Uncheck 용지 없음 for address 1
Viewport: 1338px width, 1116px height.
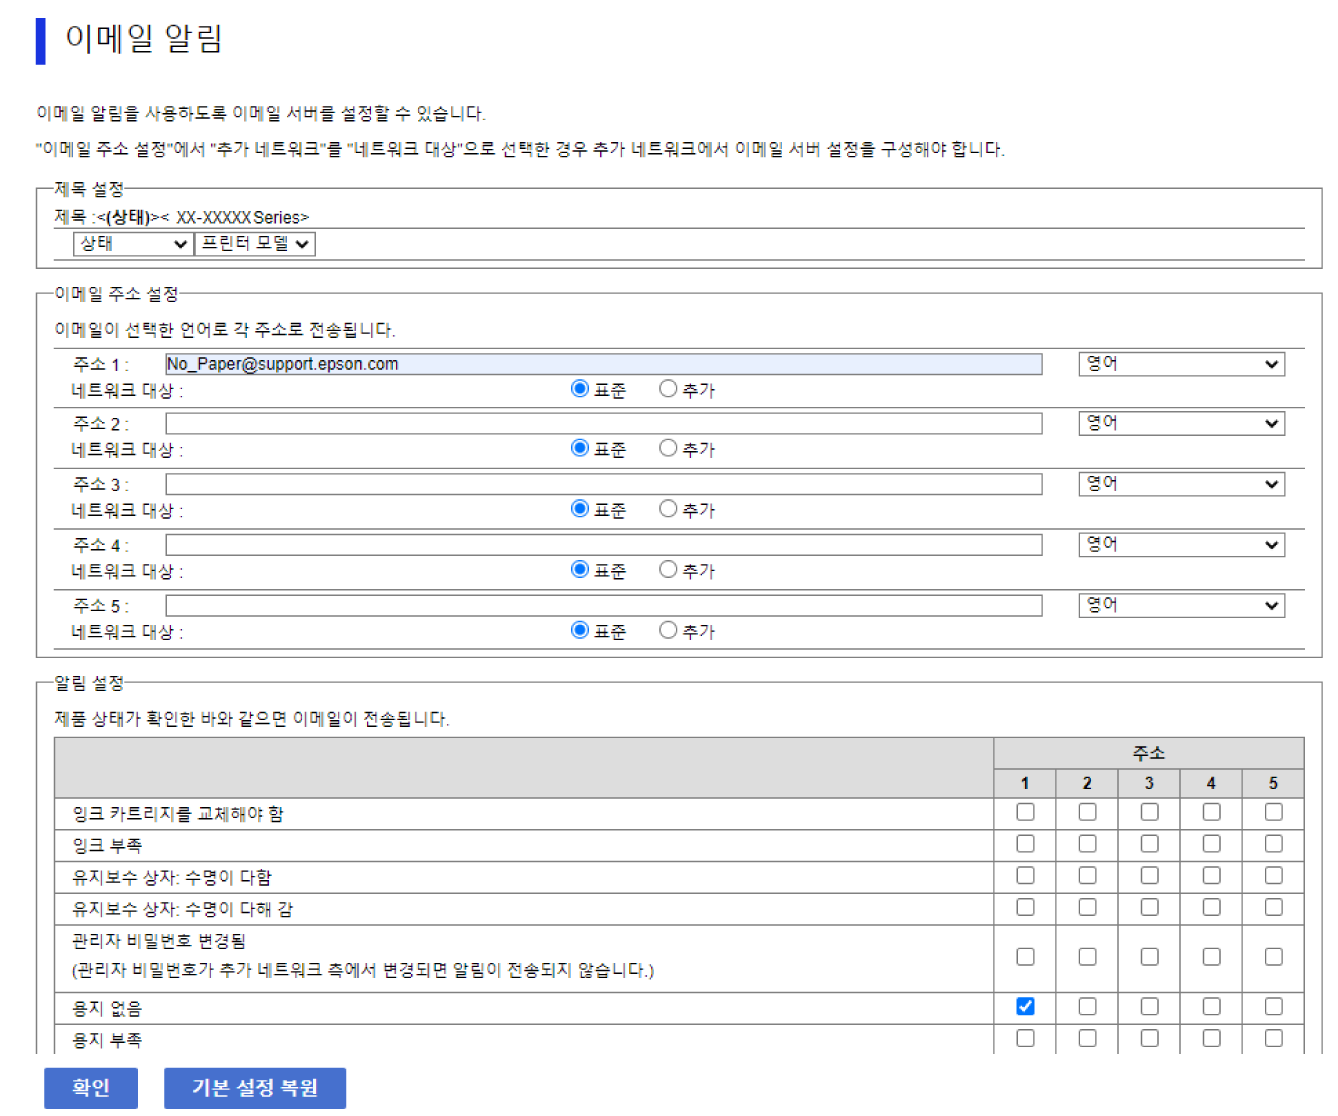[x=1025, y=1006]
